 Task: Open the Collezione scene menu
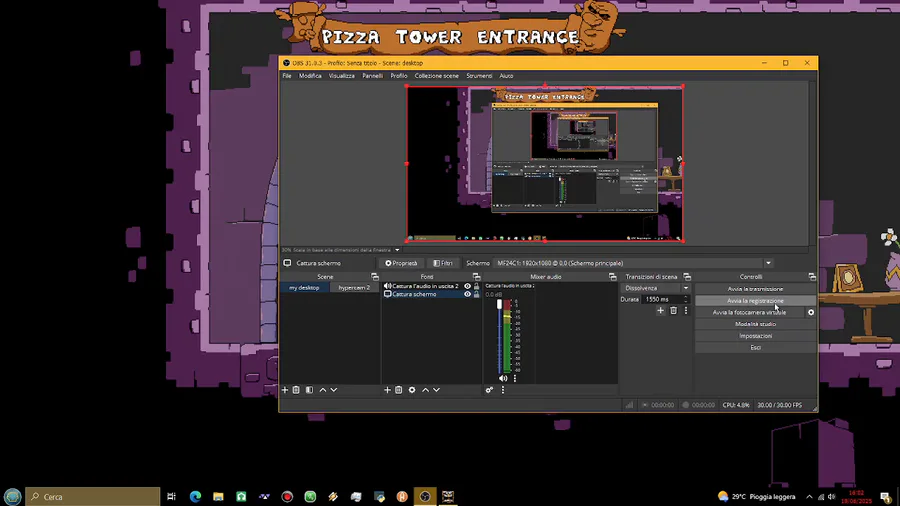click(x=437, y=76)
